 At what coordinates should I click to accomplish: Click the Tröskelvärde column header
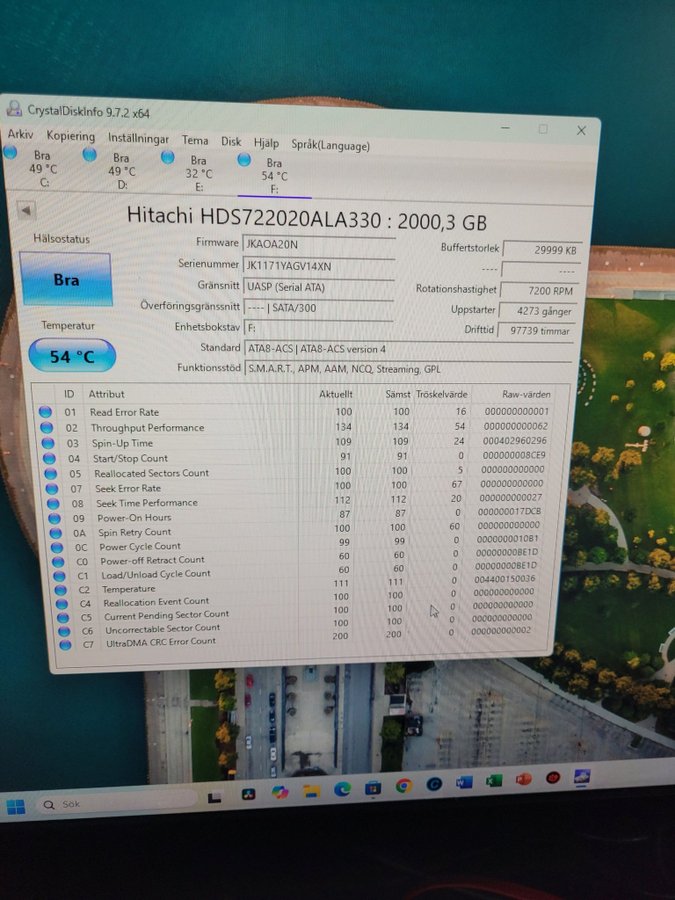[x=441, y=394]
